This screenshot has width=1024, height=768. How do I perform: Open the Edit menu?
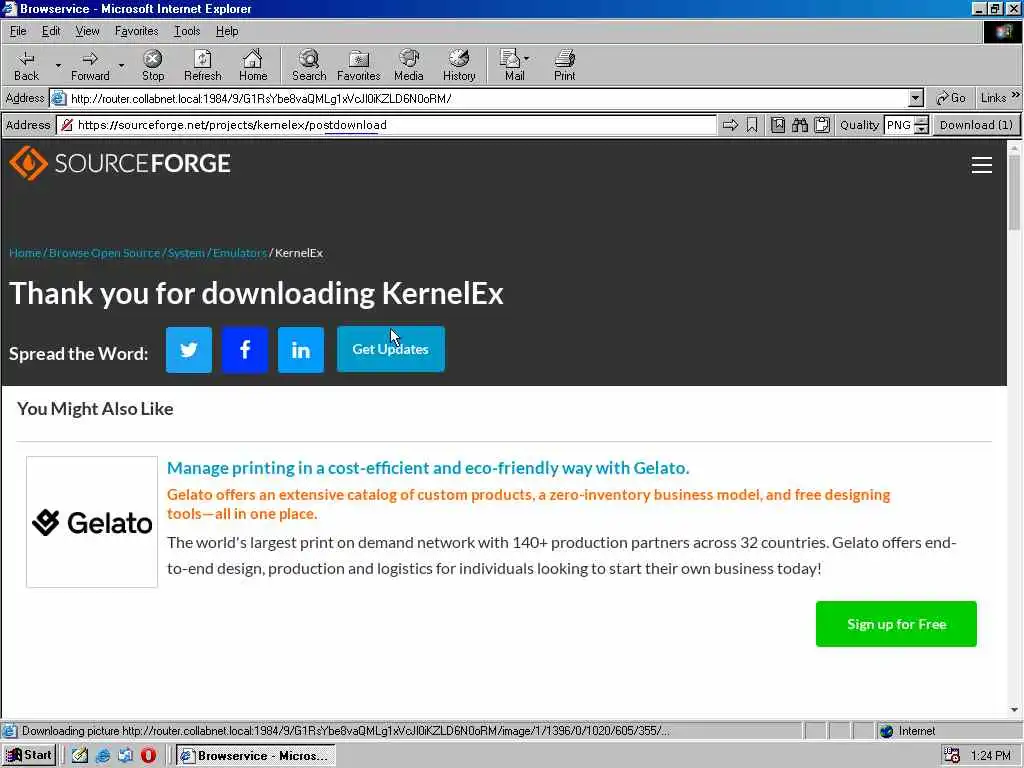click(x=51, y=31)
